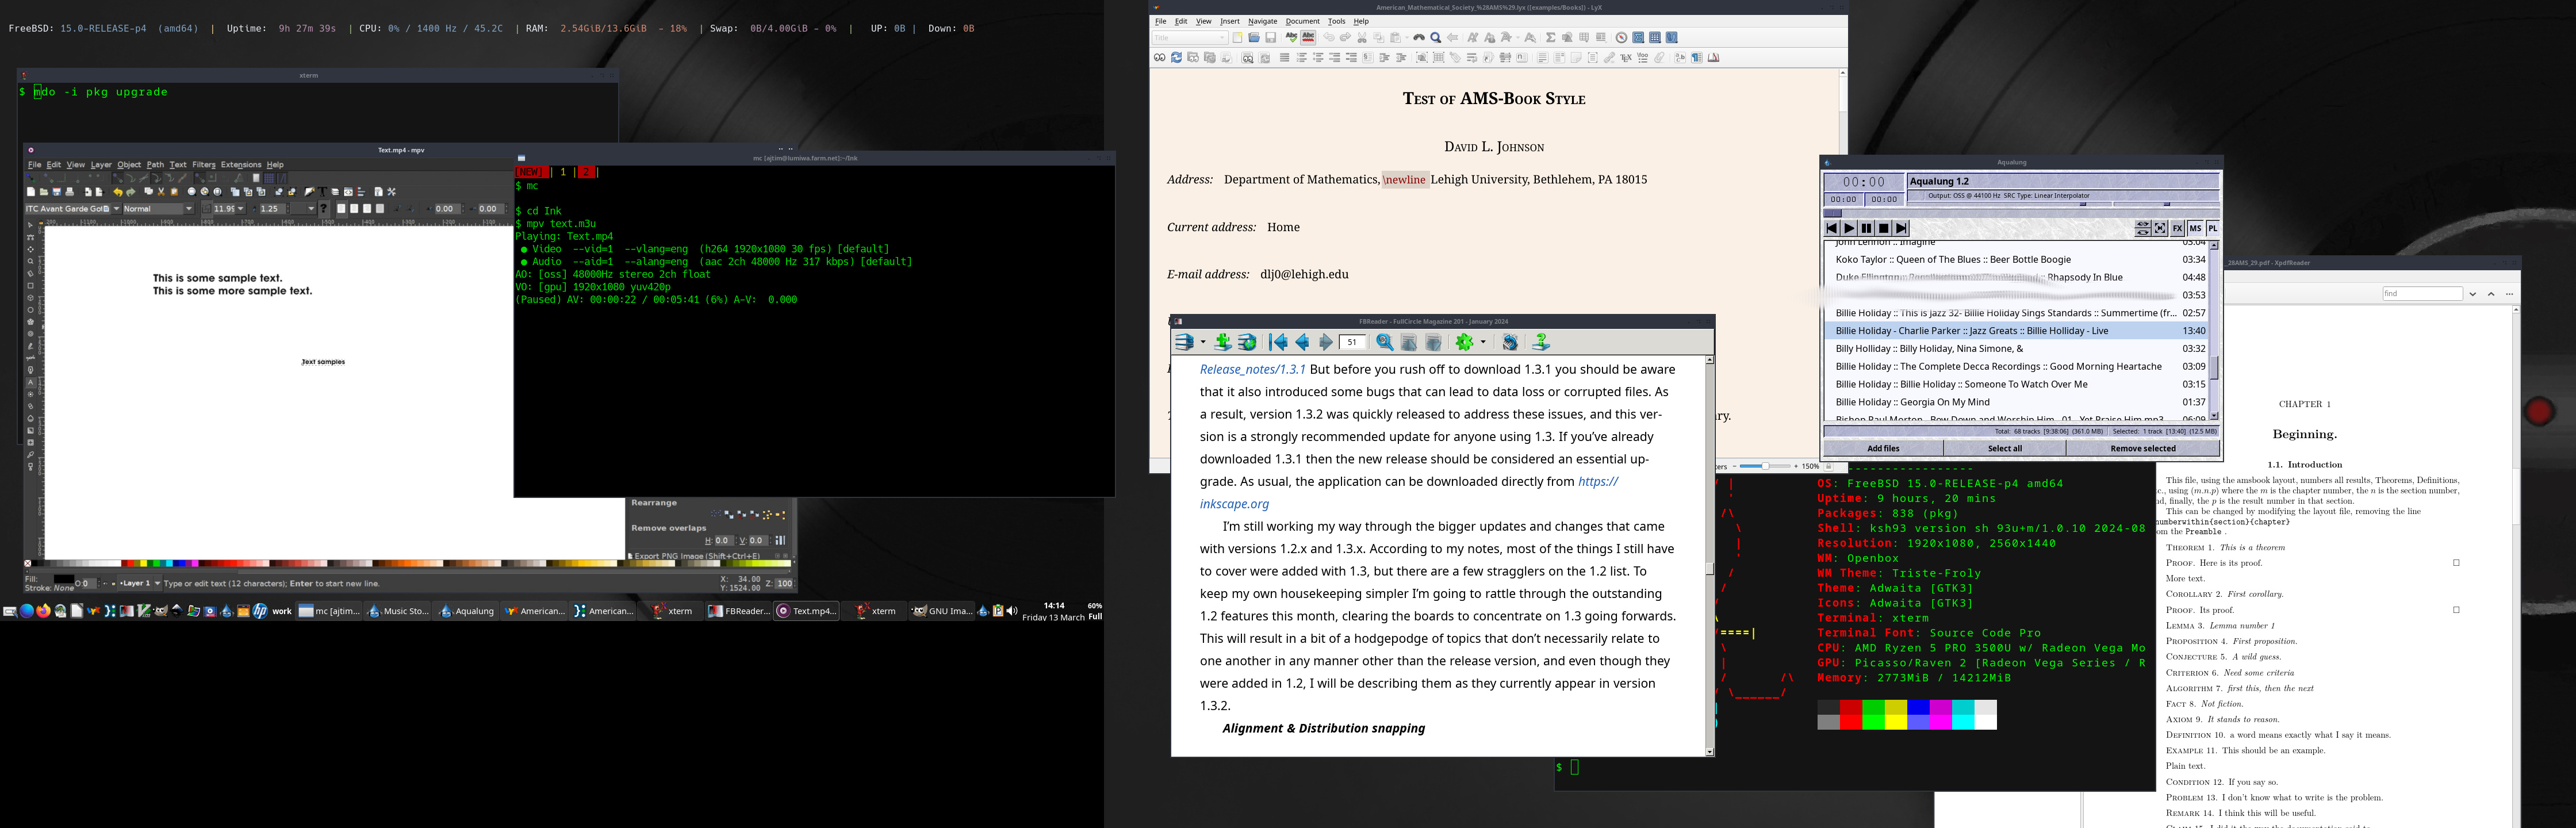Open the FBReader library dropdown arrow

tap(1202, 342)
